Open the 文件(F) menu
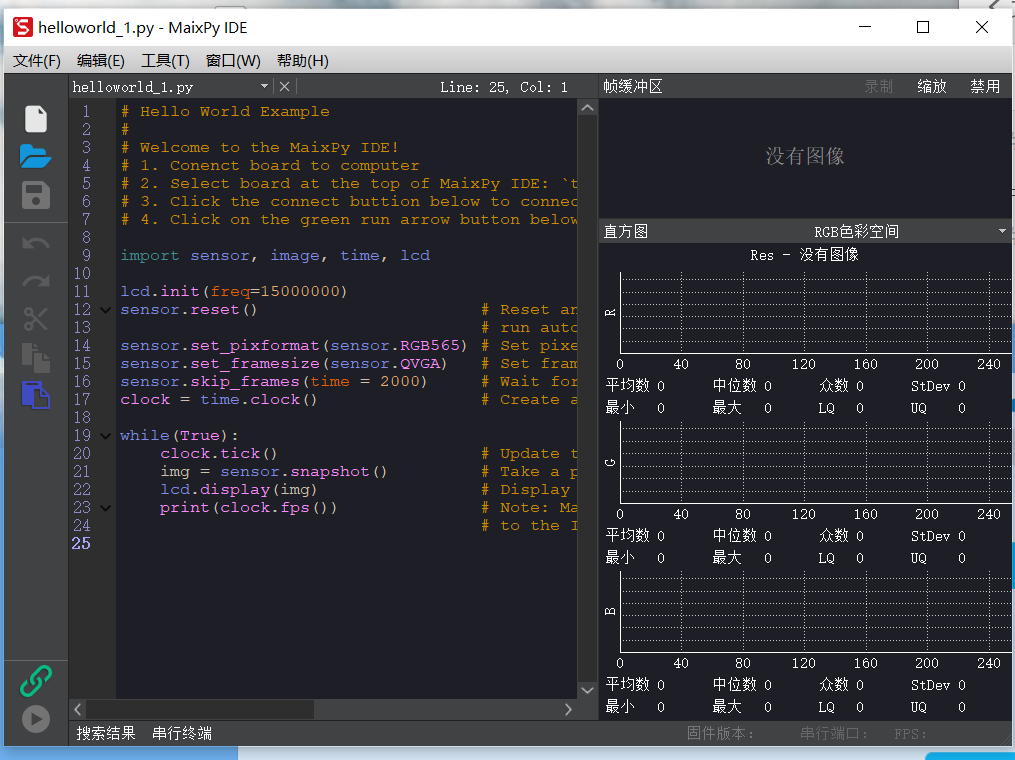 click(37, 61)
